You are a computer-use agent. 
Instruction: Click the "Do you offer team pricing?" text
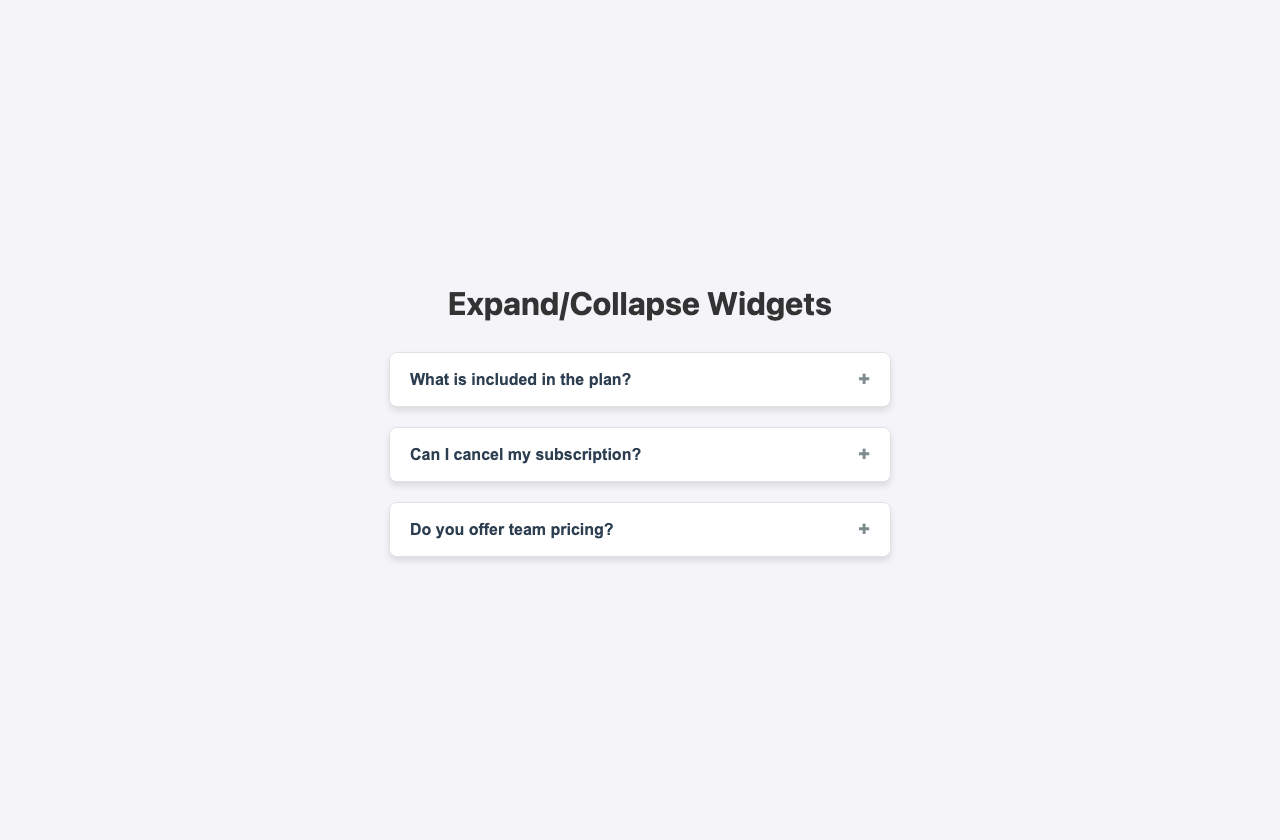tap(511, 529)
